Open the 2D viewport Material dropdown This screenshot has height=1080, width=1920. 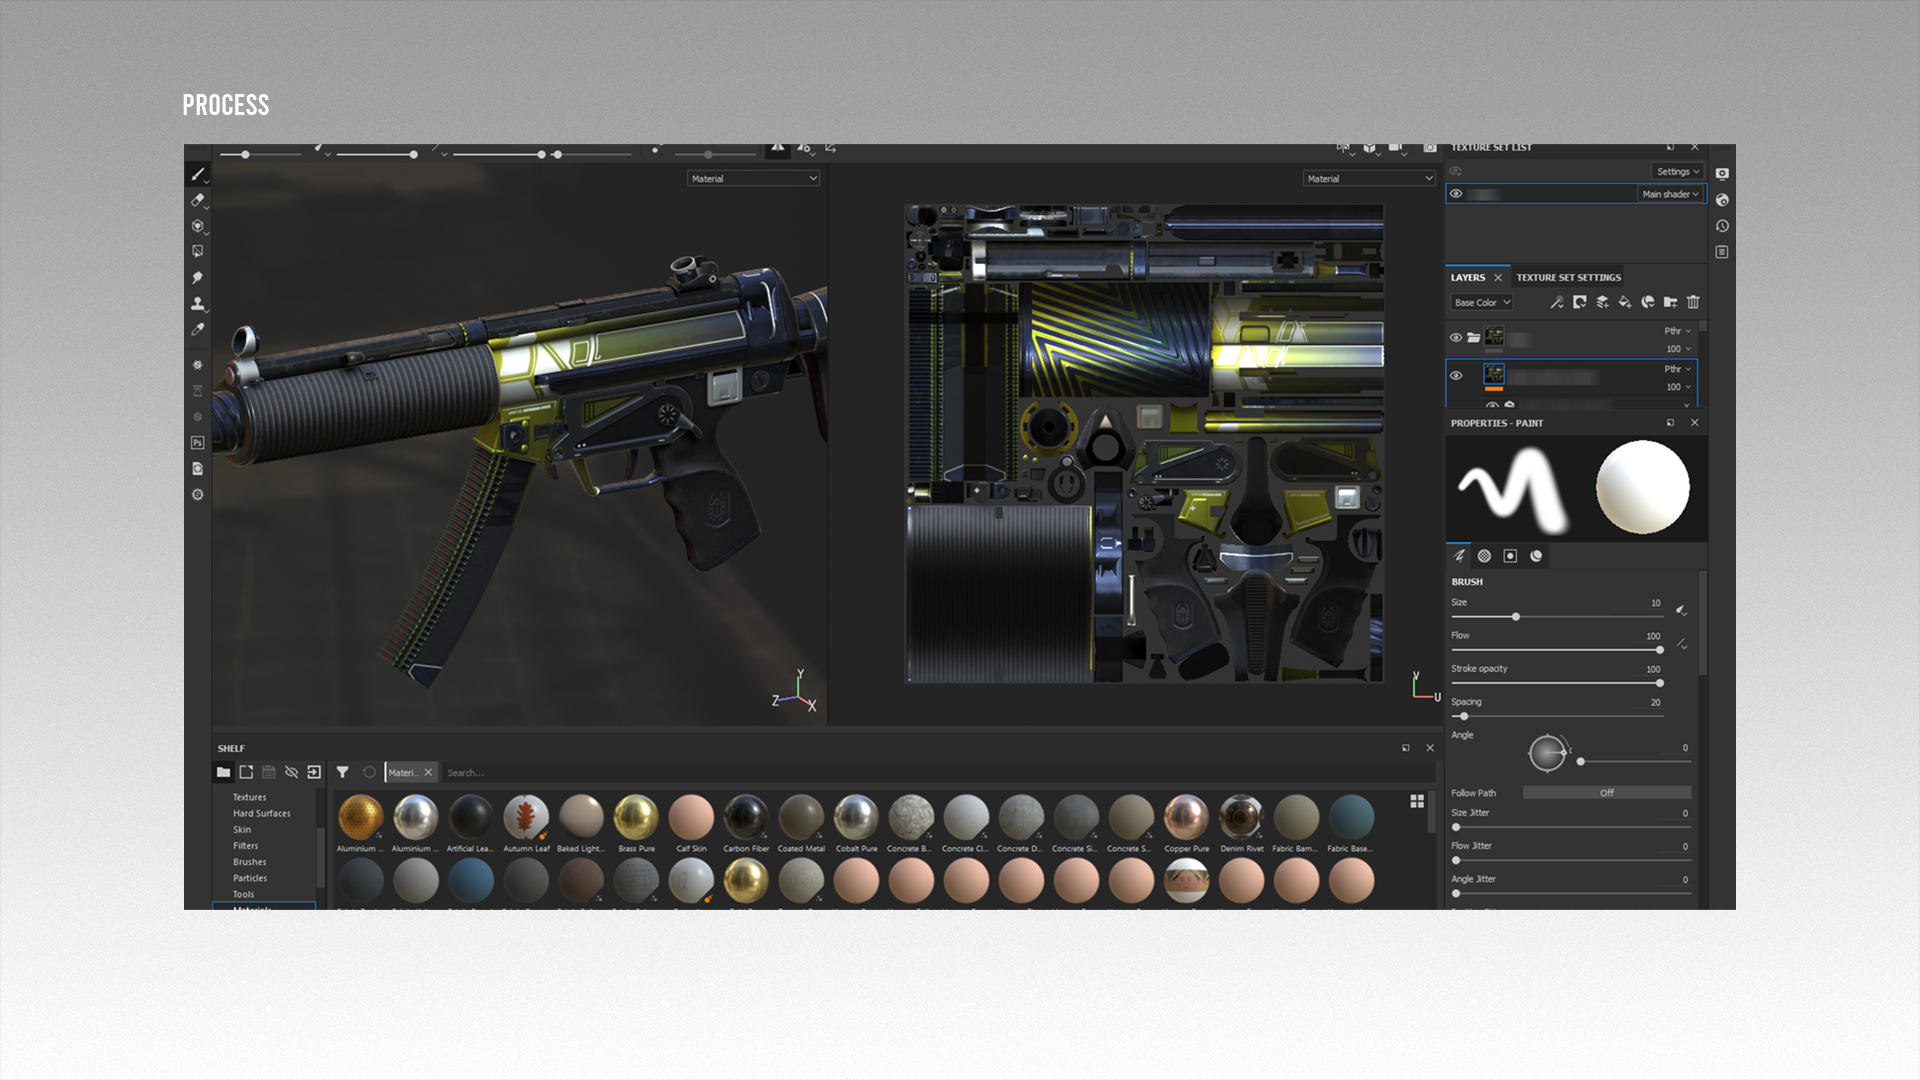(1369, 178)
